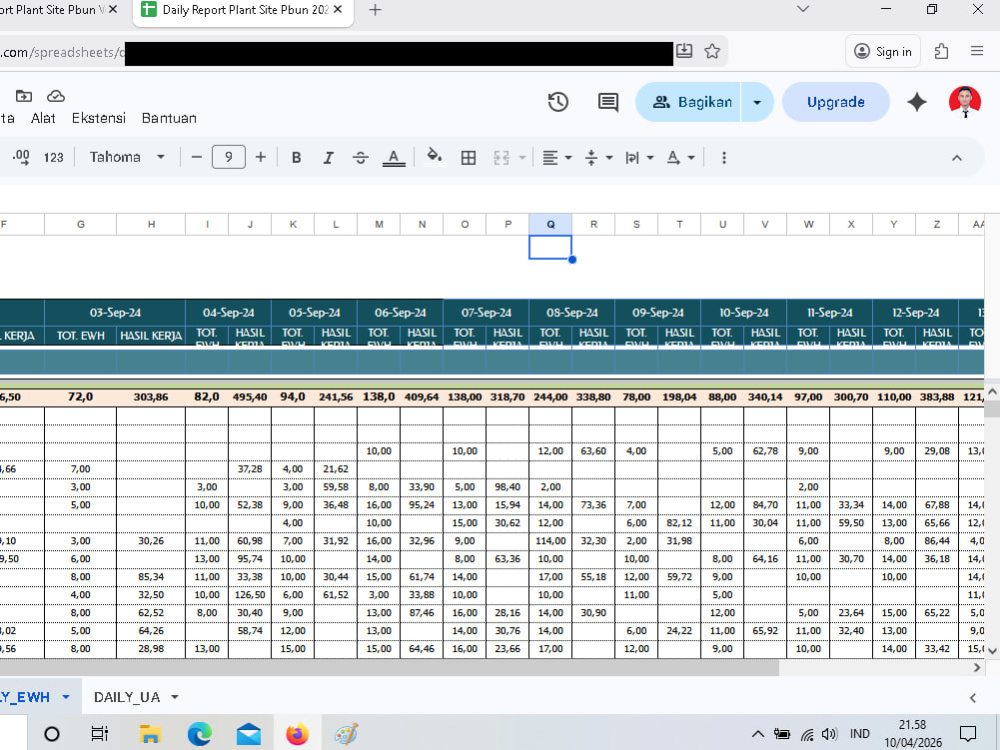
Task: Open the Alat menu
Action: [x=43, y=118]
